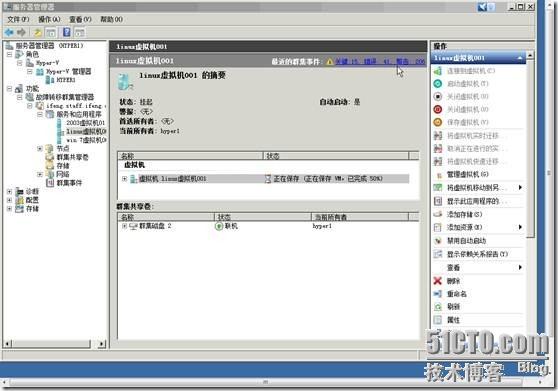Click the black-dot 关闭虚拟机 shutdown icon
Viewport: 558px width, 391px height.
pyautogui.click(x=438, y=96)
